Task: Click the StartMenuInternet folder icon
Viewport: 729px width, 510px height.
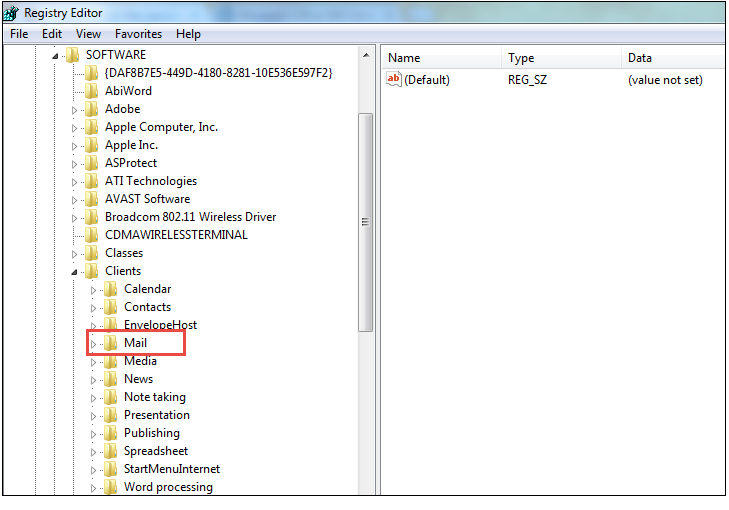Action: pos(111,469)
